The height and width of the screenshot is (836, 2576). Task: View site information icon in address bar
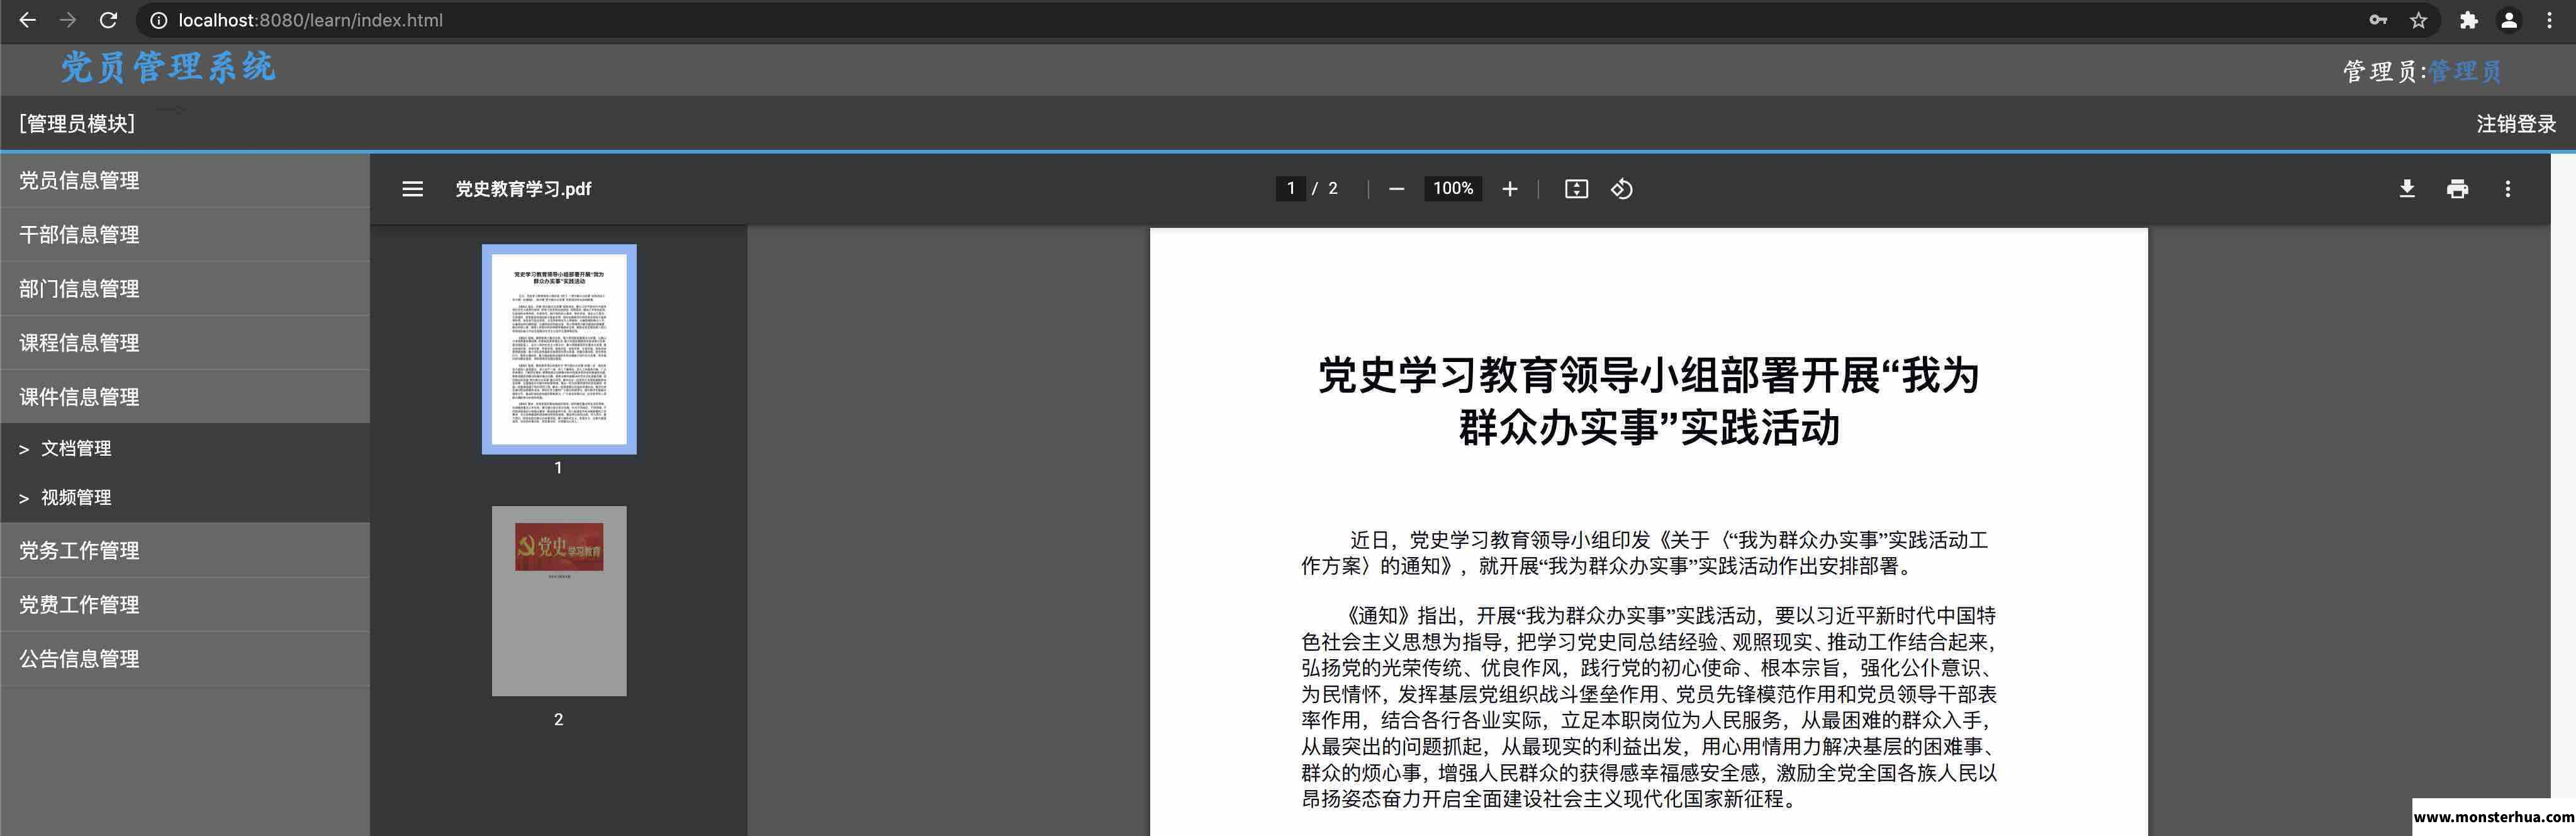pyautogui.click(x=158, y=20)
